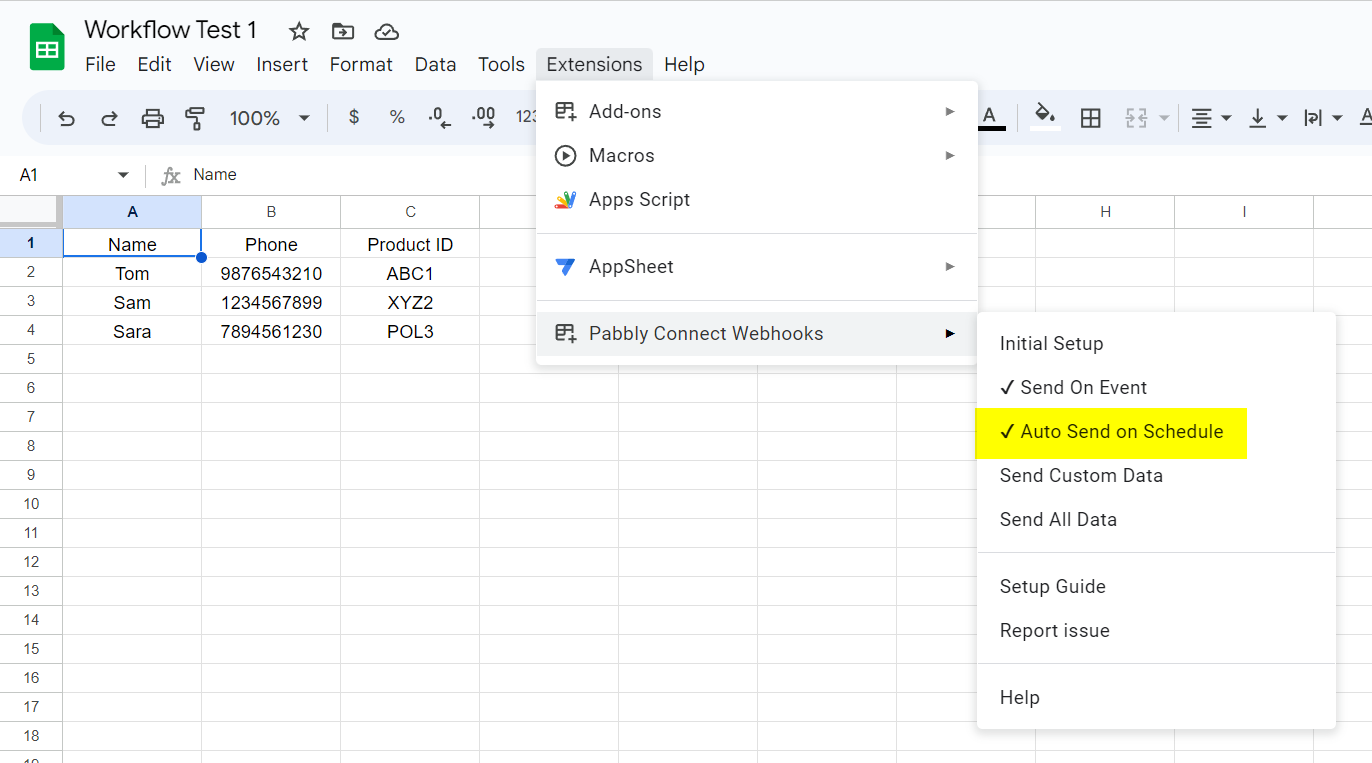Viewport: 1372px width, 763px height.
Task: Select the cell containing POL3
Action: coord(410,331)
